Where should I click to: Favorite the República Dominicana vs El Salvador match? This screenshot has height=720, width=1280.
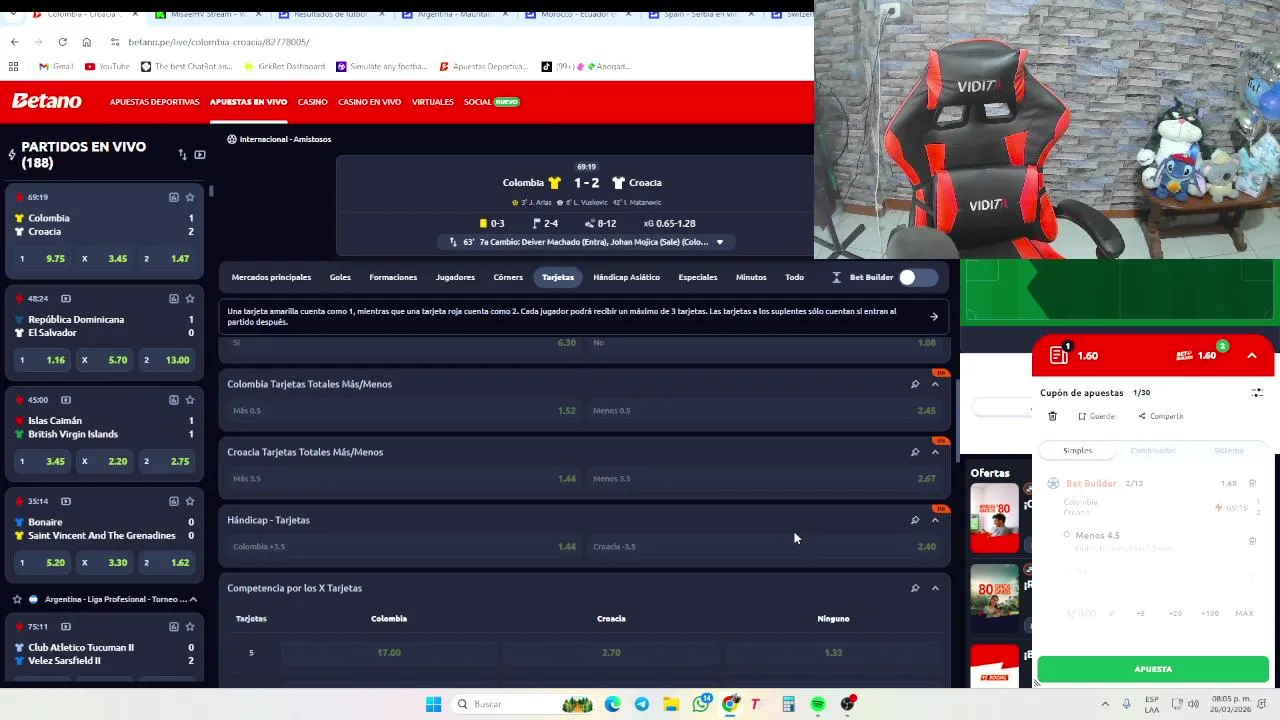pyautogui.click(x=190, y=298)
